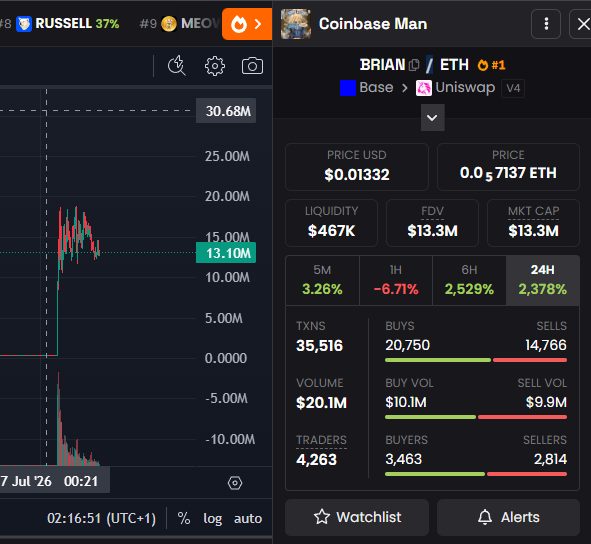Click the blue Base chain icon
Image resolution: width=591 pixels, height=544 pixels.
point(348,88)
